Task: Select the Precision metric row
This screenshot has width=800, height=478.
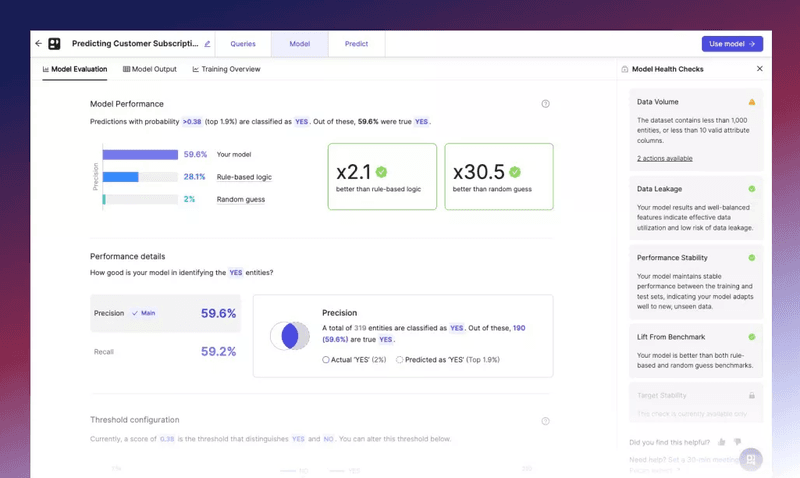Action: pos(165,313)
